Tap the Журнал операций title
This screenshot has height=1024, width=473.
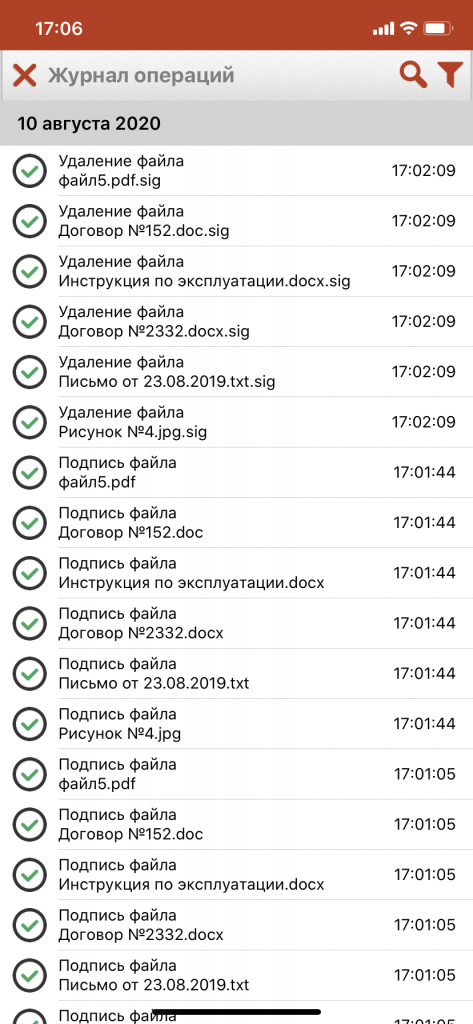140,75
